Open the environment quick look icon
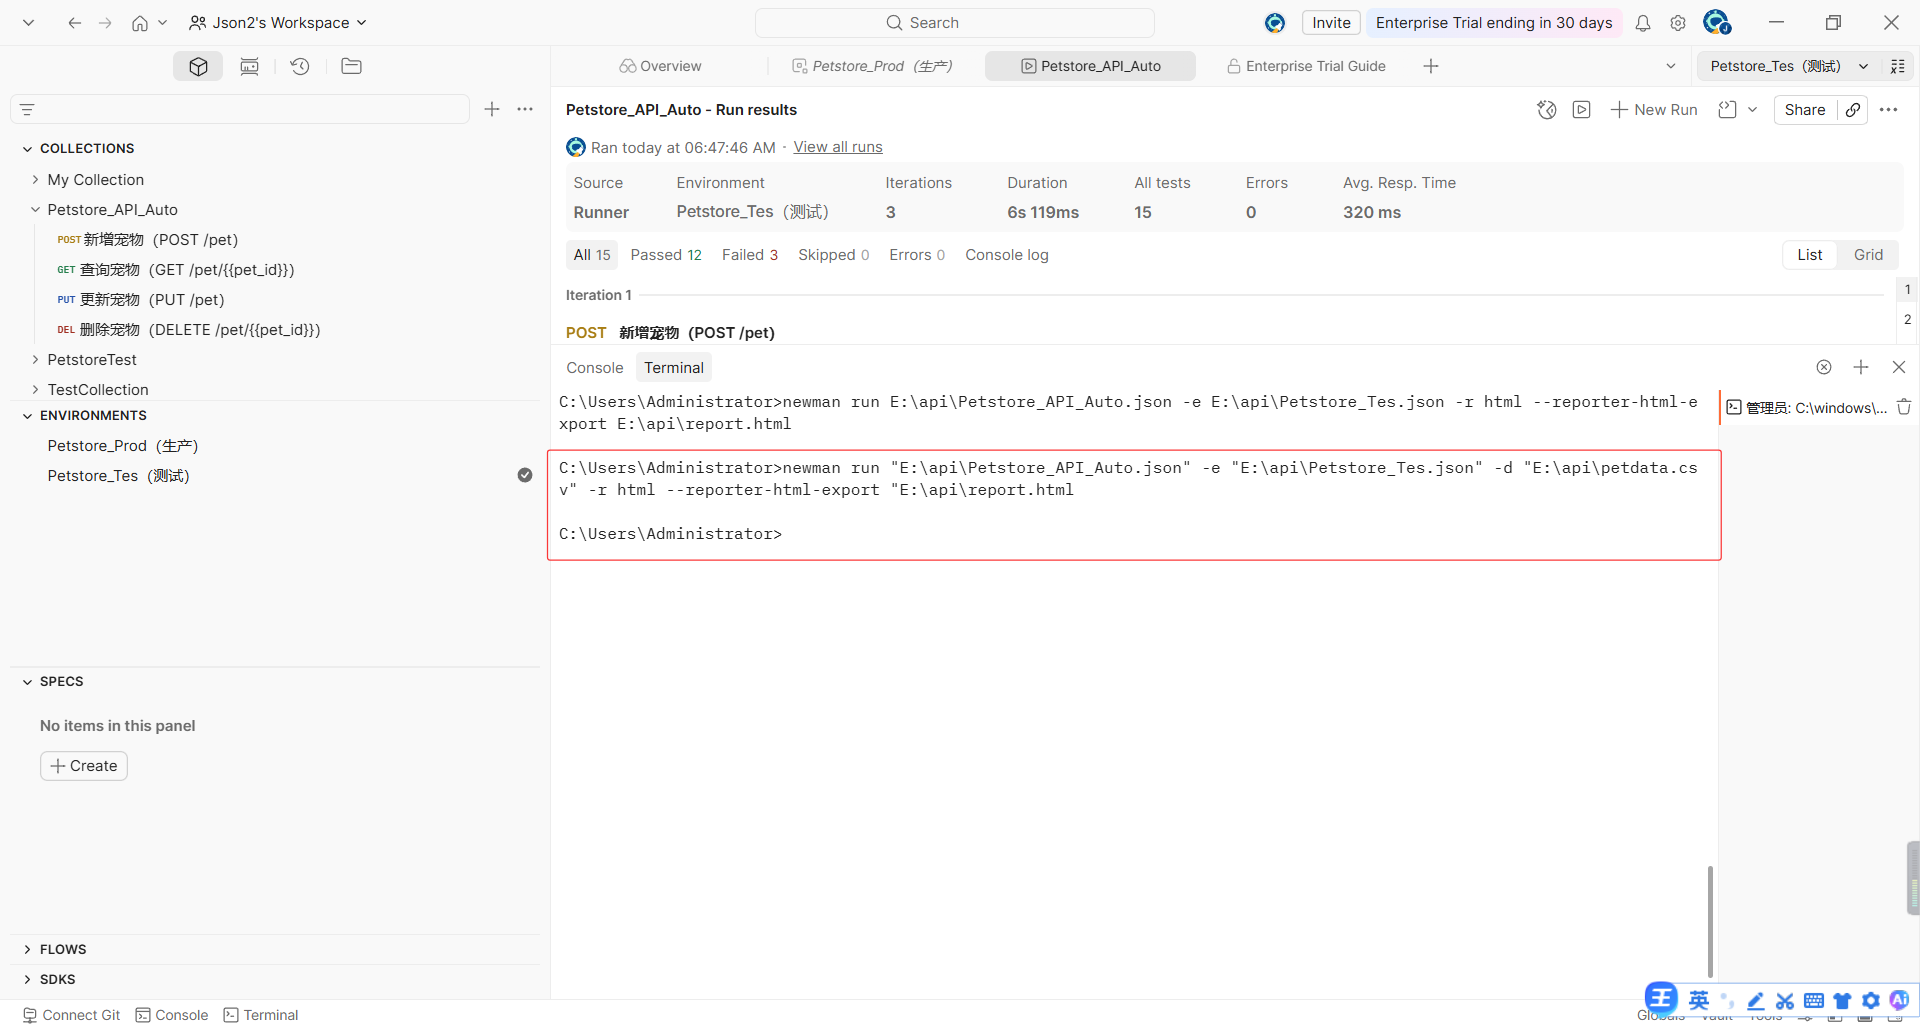The height and width of the screenshot is (1030, 1920). pyautogui.click(x=1897, y=66)
